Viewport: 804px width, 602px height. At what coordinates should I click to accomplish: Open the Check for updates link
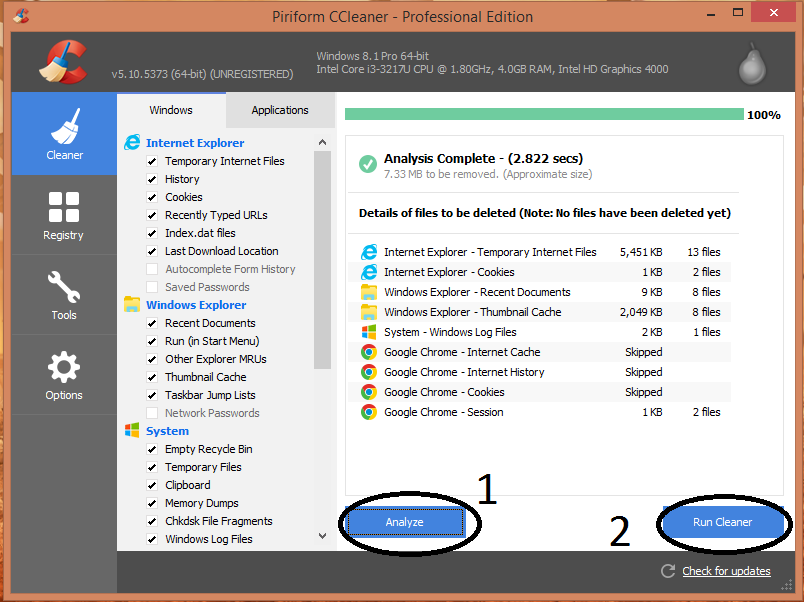click(x=726, y=571)
